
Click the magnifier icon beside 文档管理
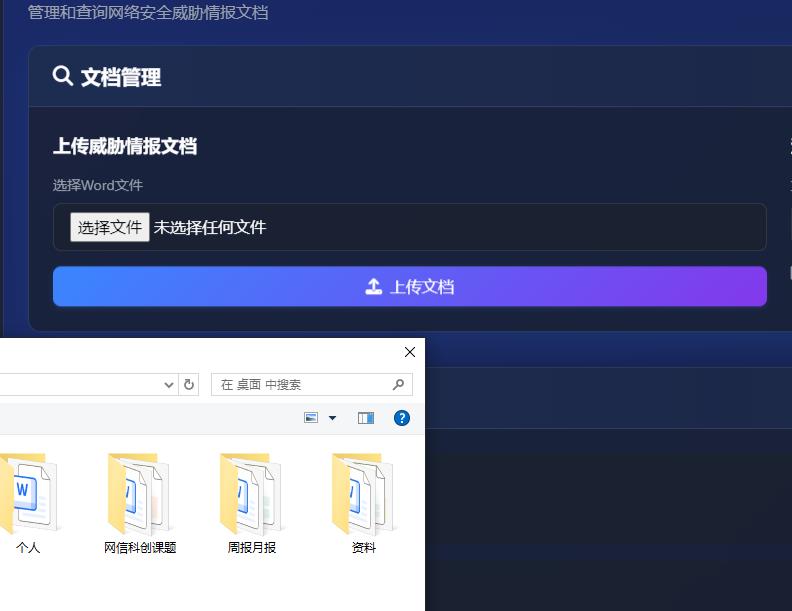click(63, 76)
